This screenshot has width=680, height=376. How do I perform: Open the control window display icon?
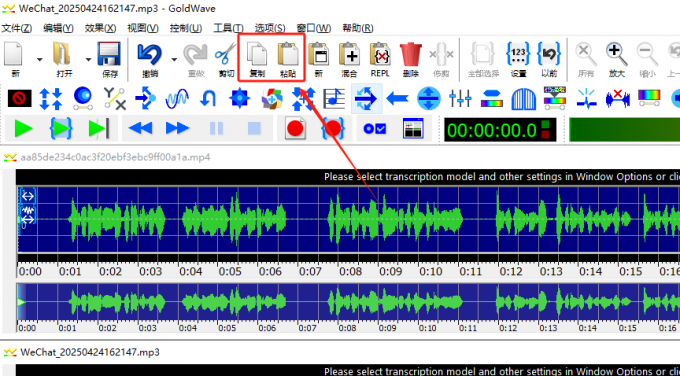click(x=413, y=128)
